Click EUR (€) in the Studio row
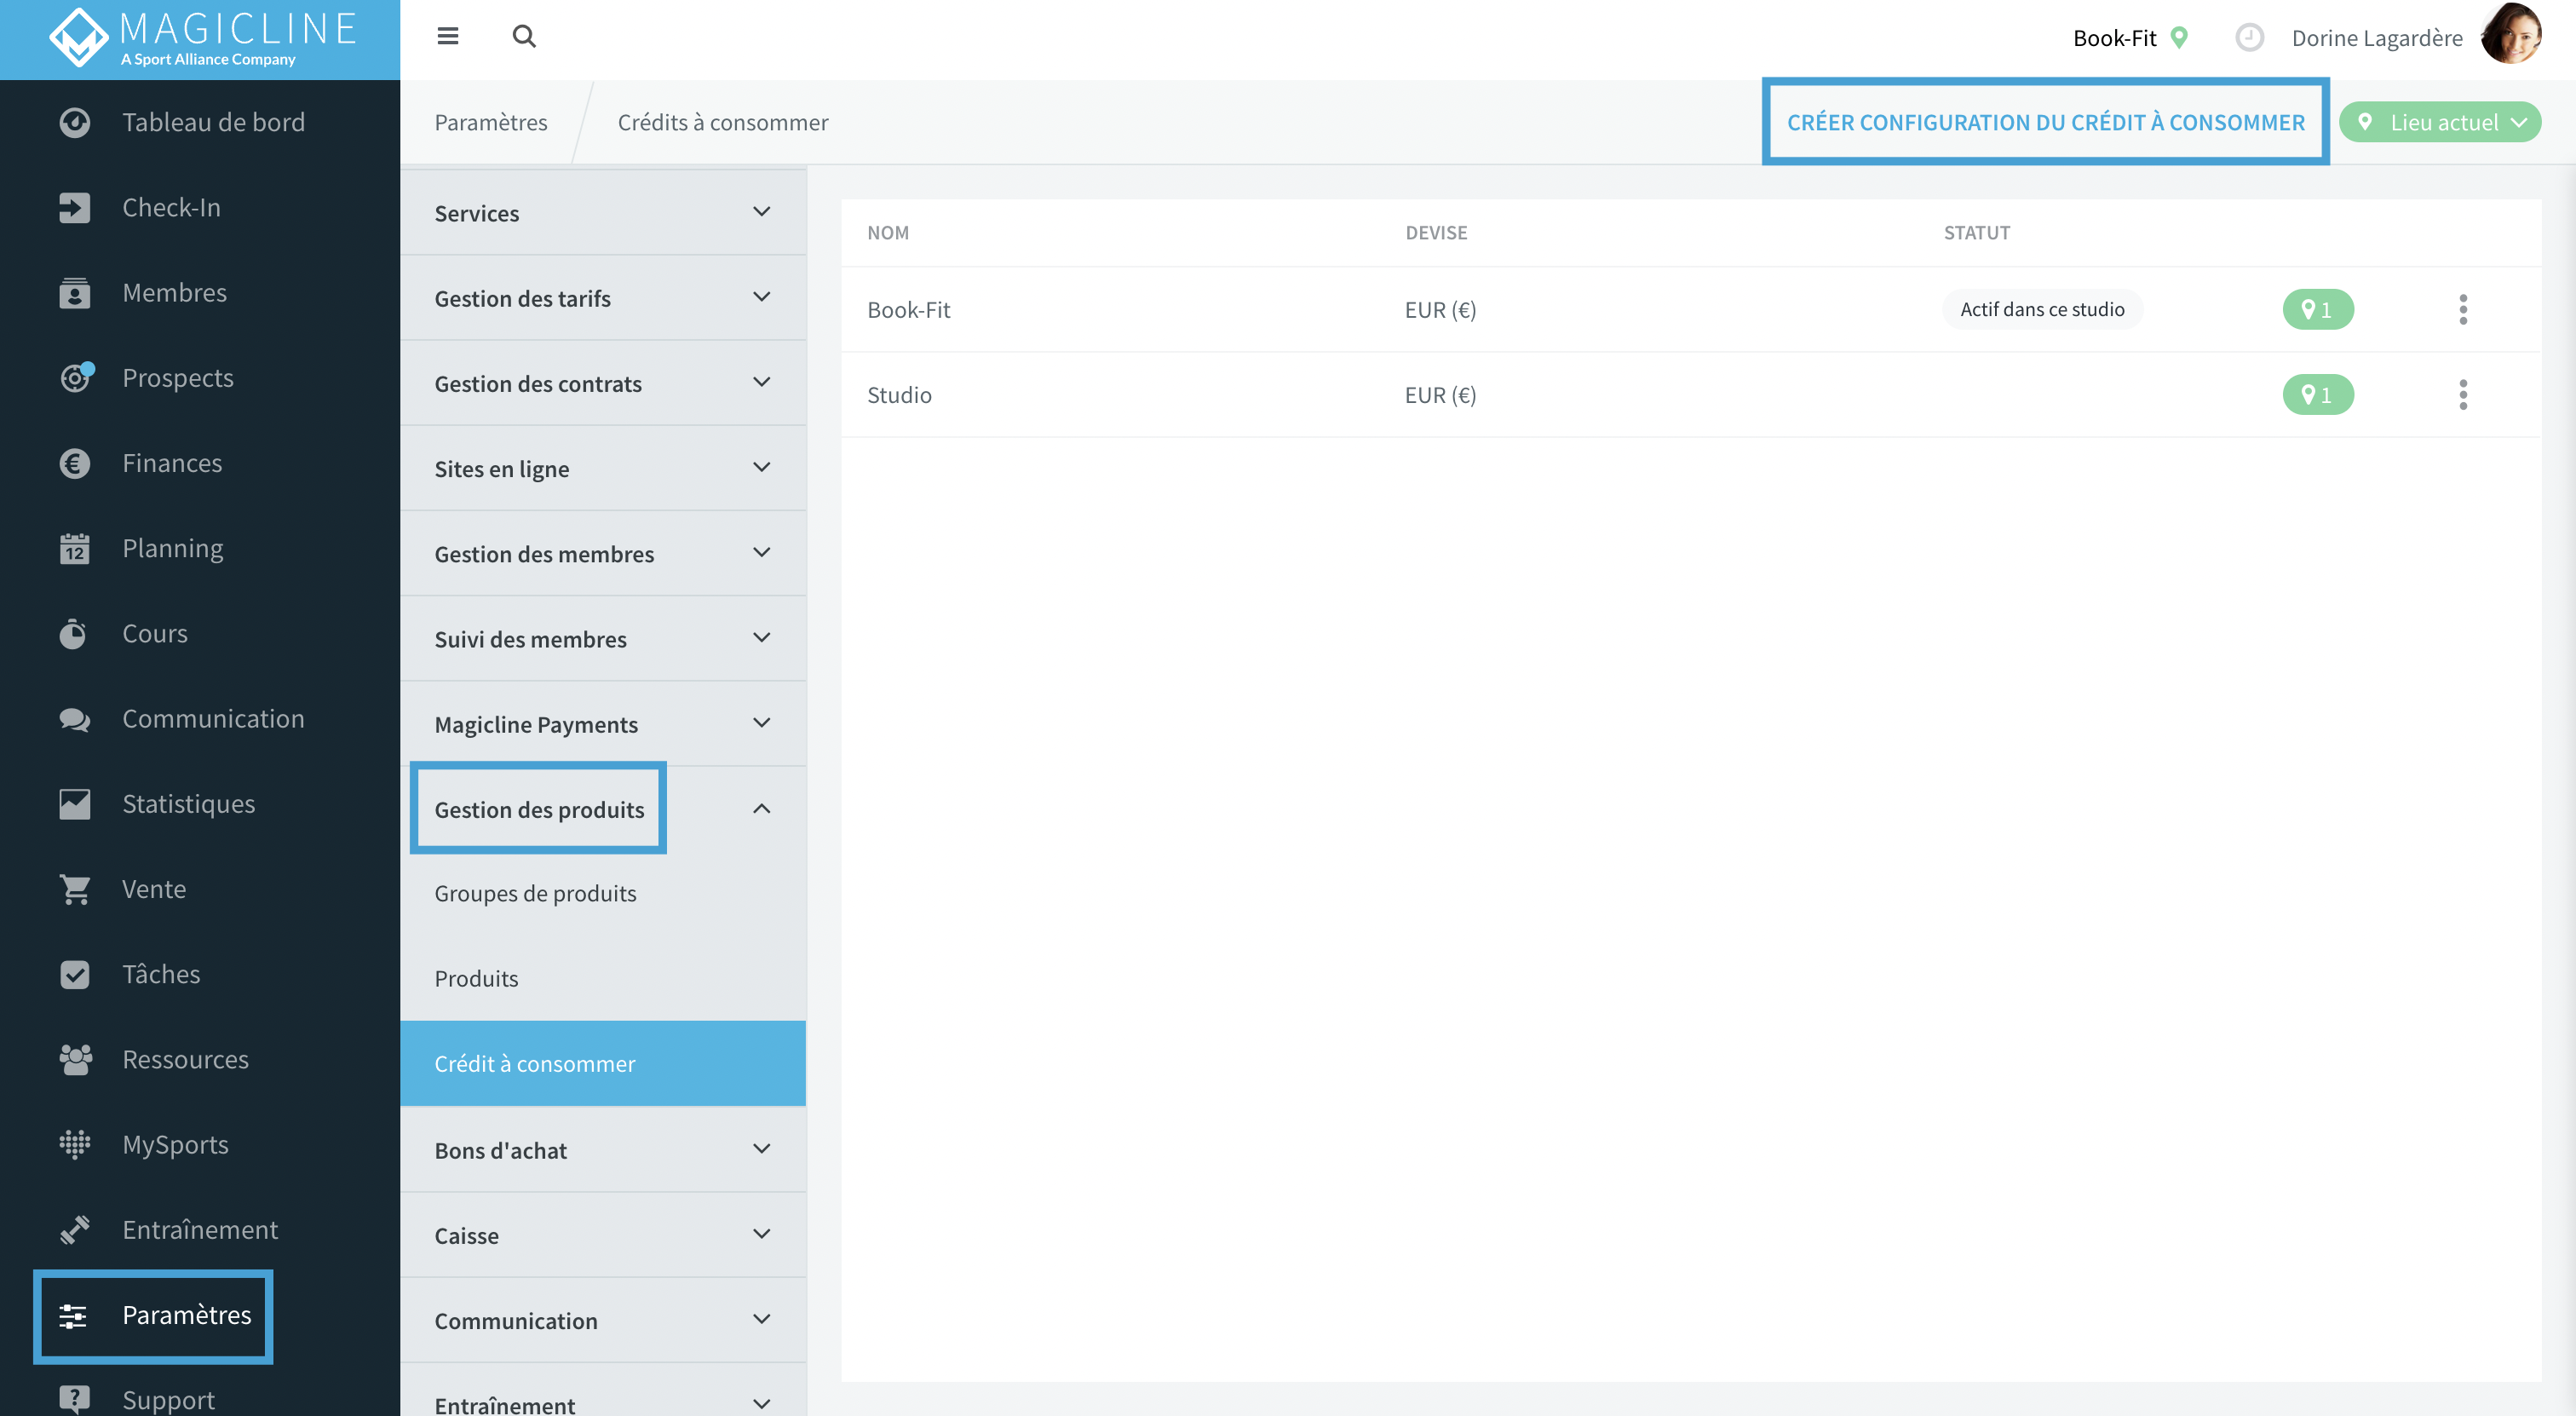The width and height of the screenshot is (2576, 1416). [1440, 394]
